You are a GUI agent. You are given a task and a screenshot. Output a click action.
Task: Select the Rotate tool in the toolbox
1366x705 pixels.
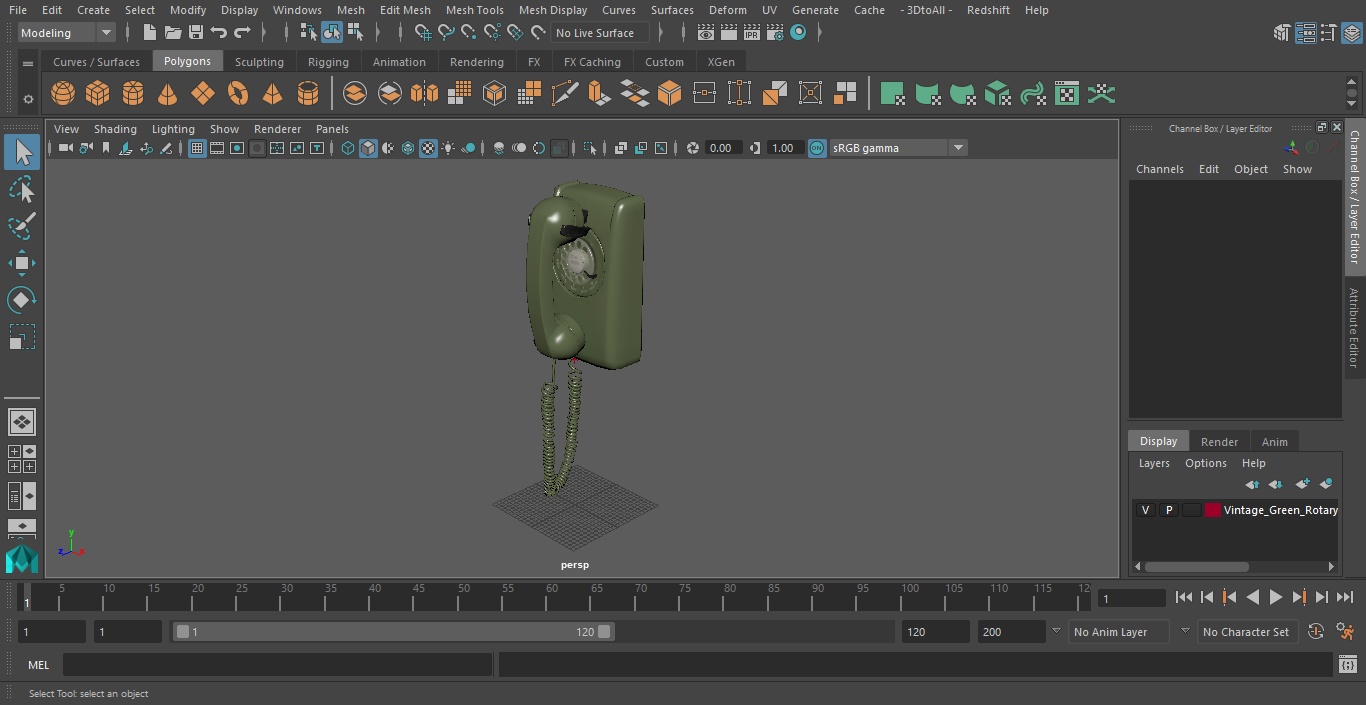pyautogui.click(x=22, y=300)
